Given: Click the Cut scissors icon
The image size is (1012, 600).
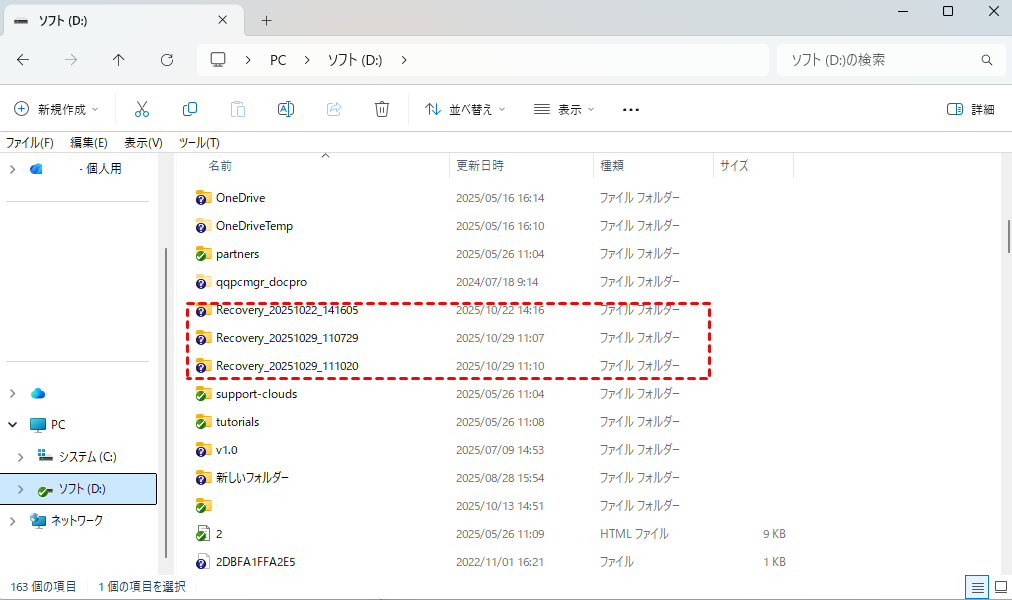Looking at the screenshot, I should click(142, 109).
